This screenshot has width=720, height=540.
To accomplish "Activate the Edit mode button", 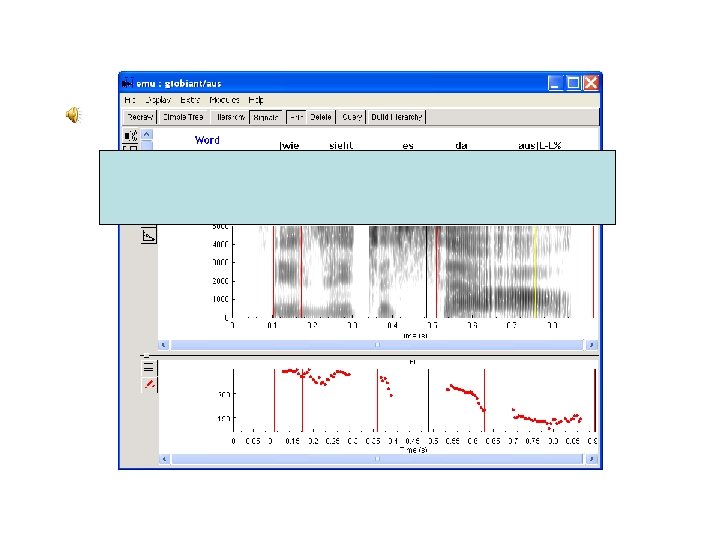I will click(x=296, y=117).
